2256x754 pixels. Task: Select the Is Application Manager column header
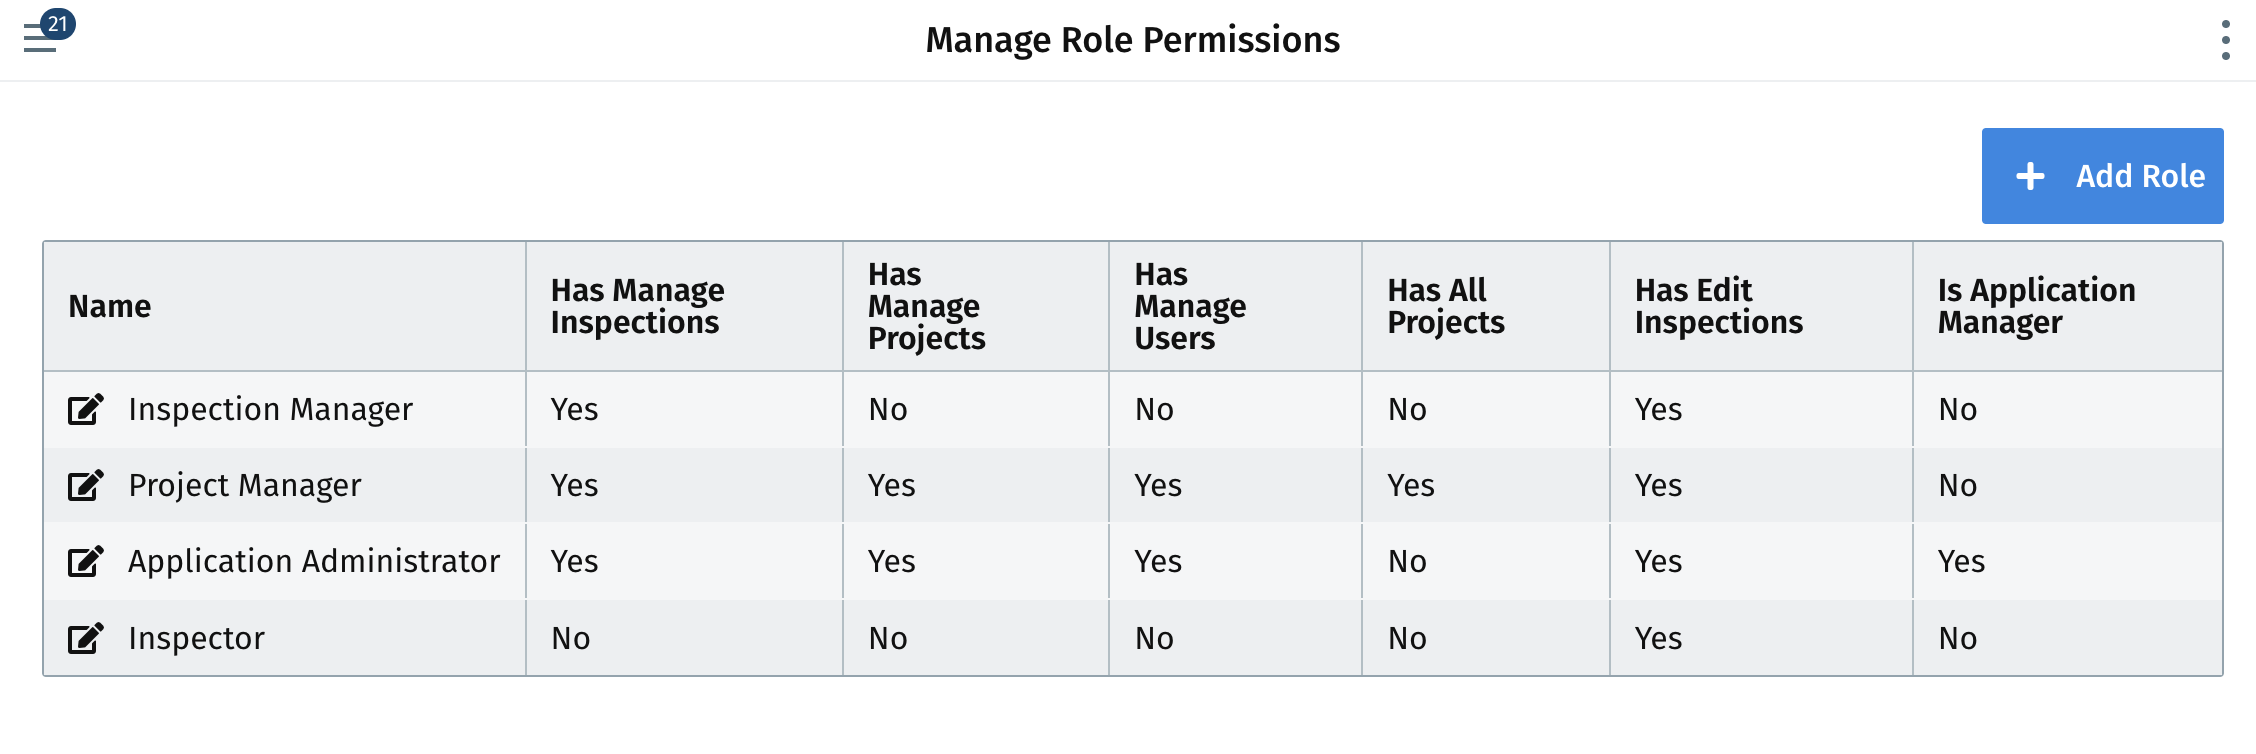coord(2036,306)
